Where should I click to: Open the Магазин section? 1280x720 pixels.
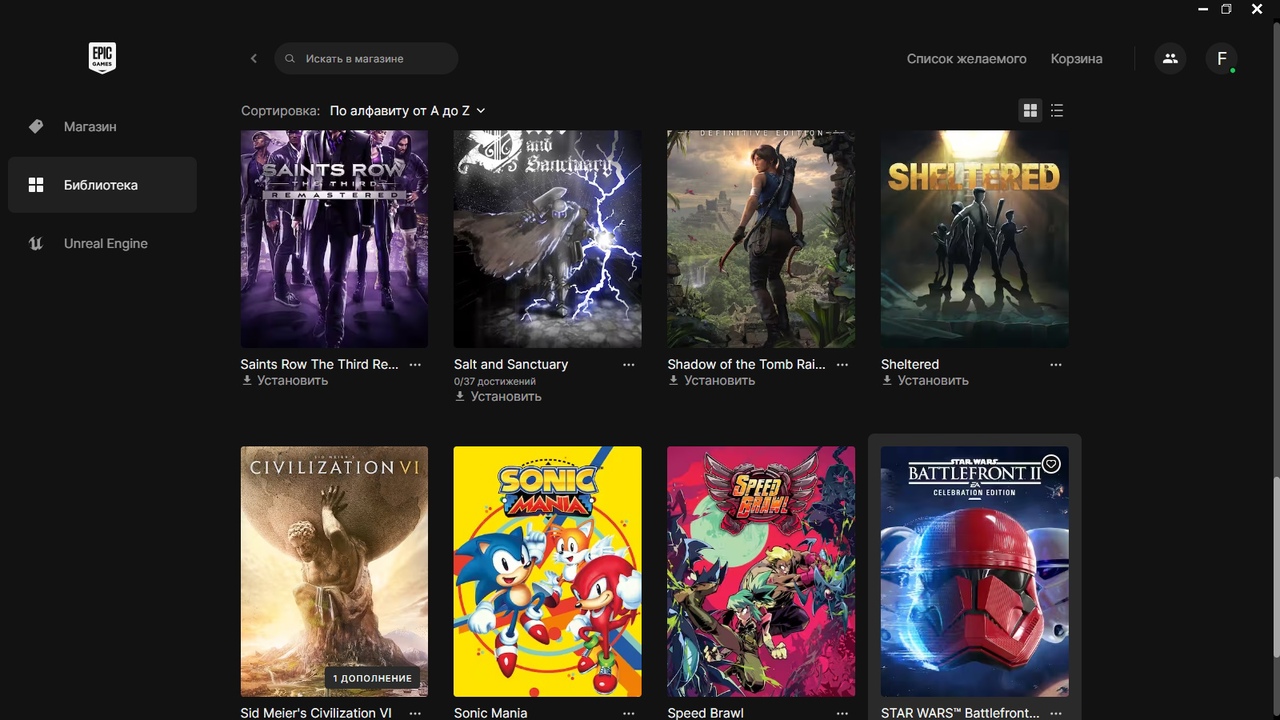102,127
